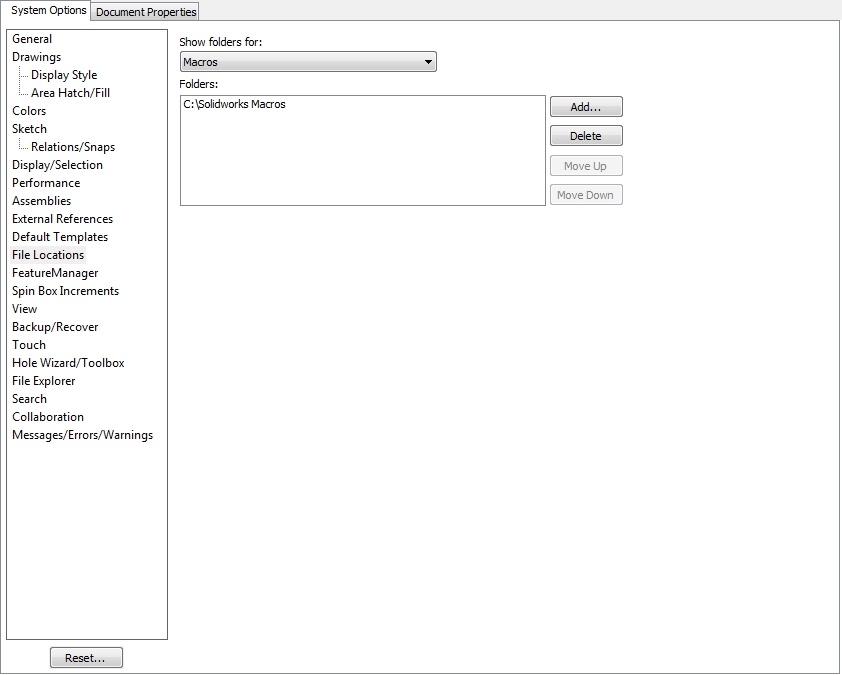
Task: Select Touch in the options tree
Action: [29, 345]
